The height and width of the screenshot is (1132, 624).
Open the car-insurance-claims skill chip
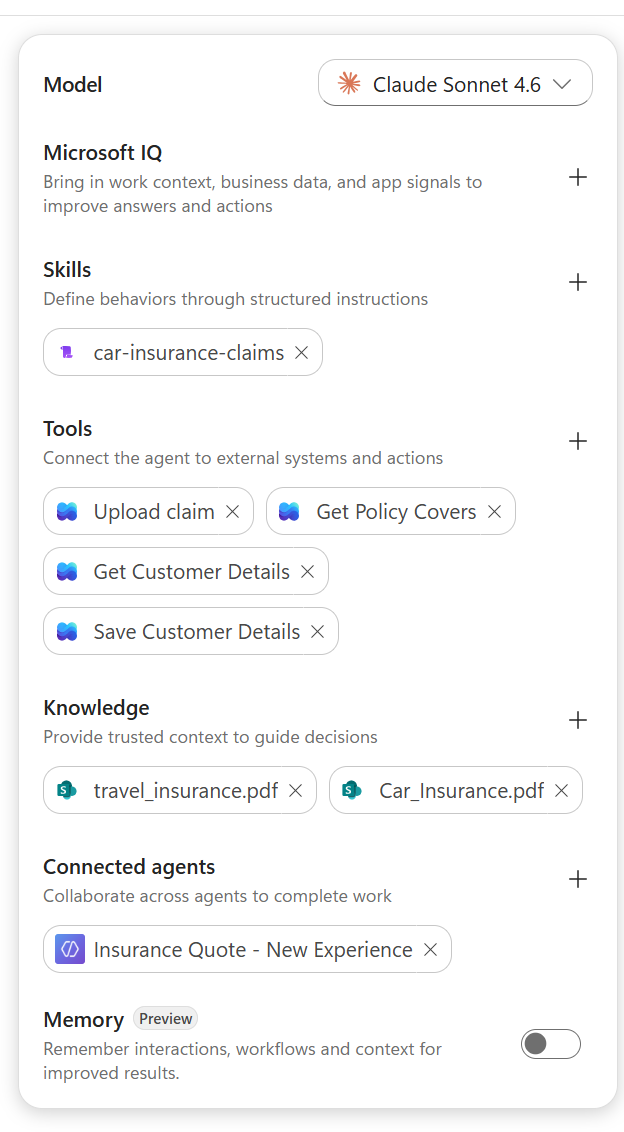click(183, 352)
